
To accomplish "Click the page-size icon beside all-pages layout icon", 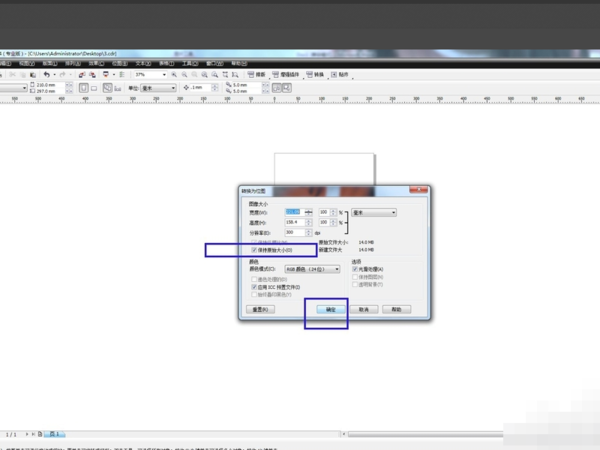I will click(117, 88).
